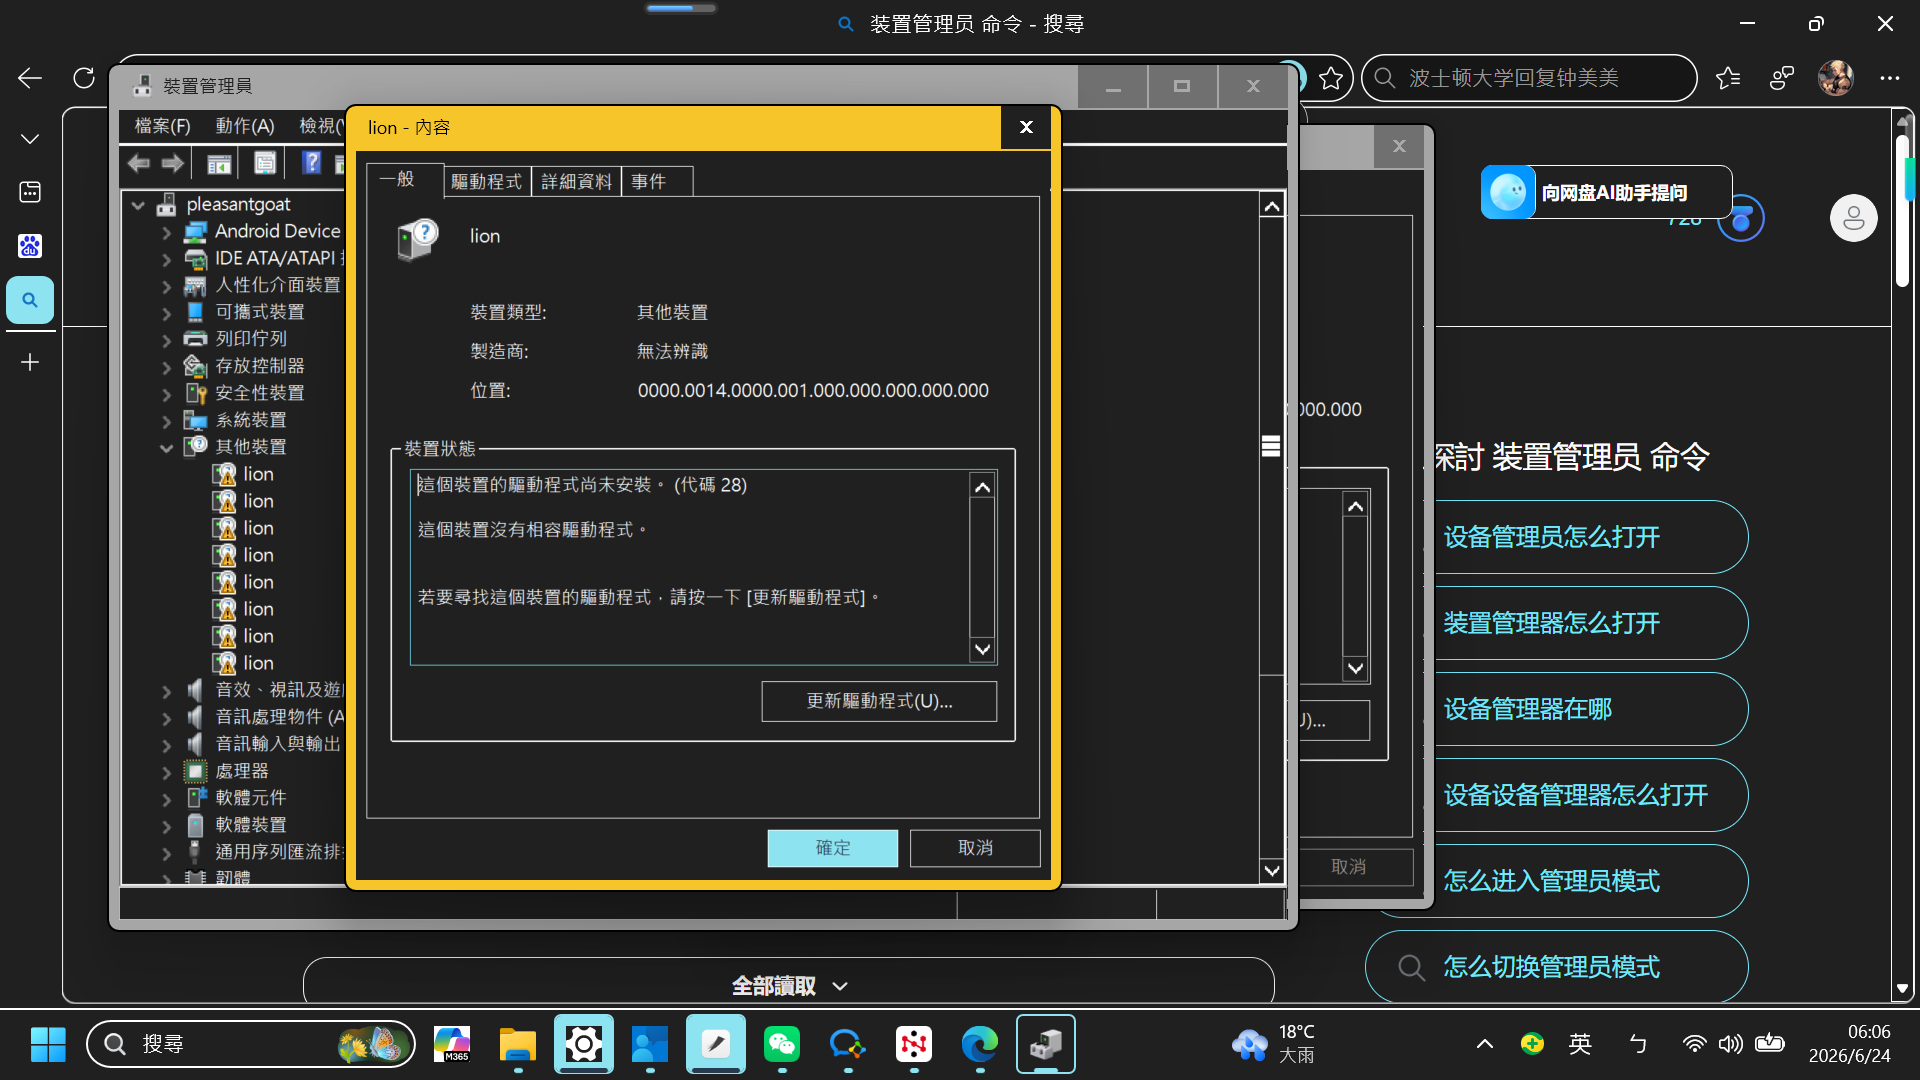The image size is (1920, 1080).
Task: Switch to the 事件 tab
Action: tap(657, 181)
